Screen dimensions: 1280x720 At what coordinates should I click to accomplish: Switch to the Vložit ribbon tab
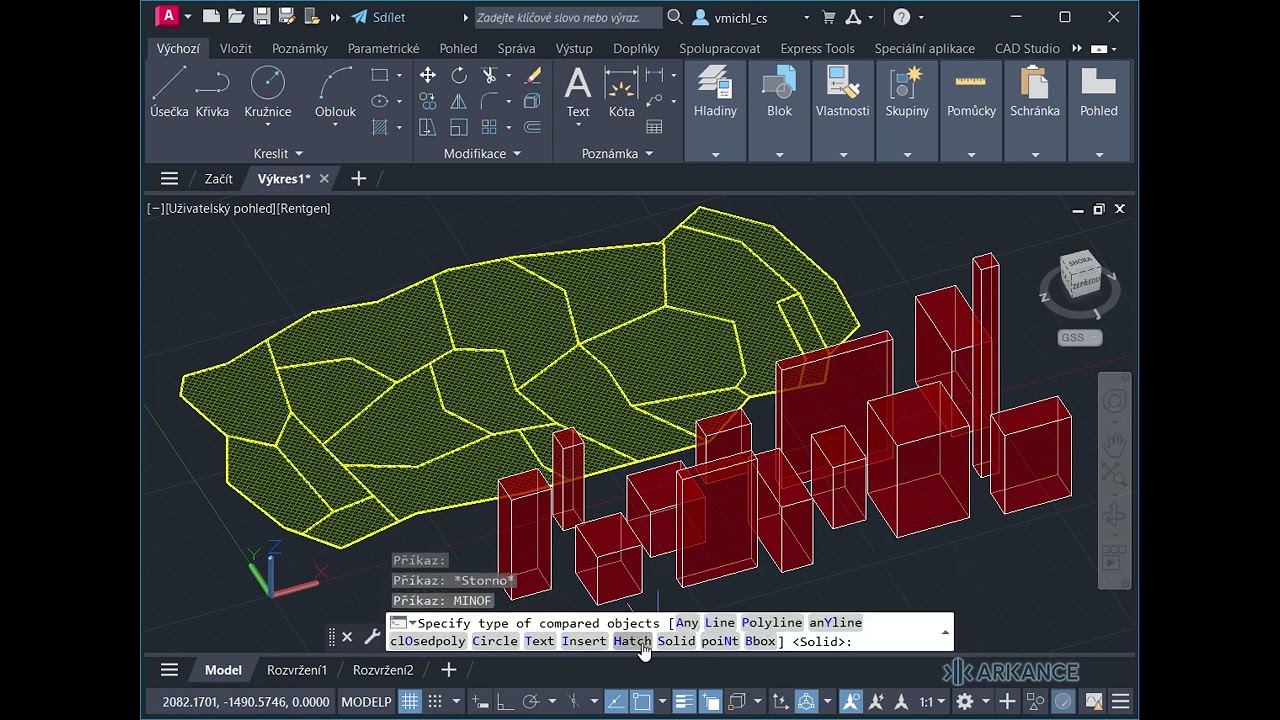(236, 48)
